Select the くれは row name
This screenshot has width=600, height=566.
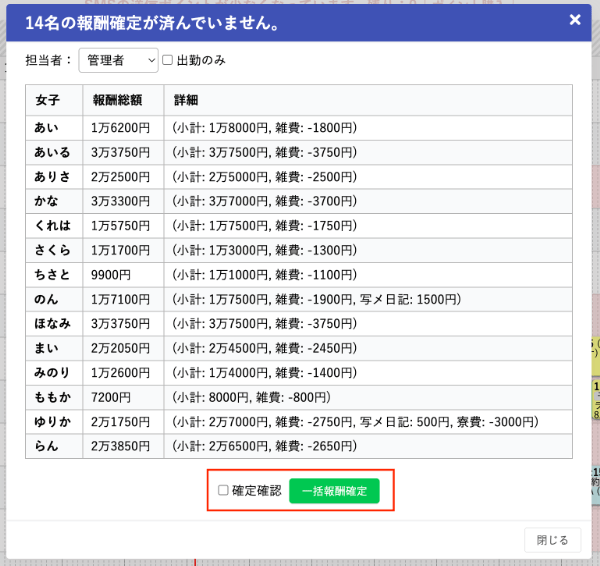tap(52, 226)
